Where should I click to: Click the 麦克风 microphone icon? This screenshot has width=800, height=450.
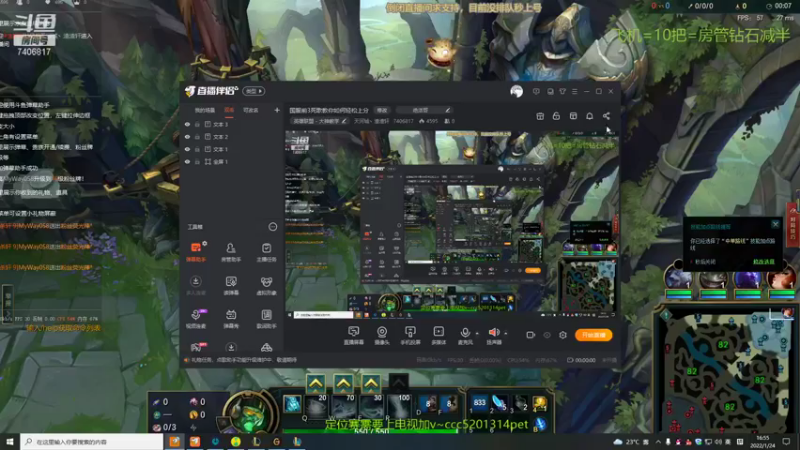465,333
